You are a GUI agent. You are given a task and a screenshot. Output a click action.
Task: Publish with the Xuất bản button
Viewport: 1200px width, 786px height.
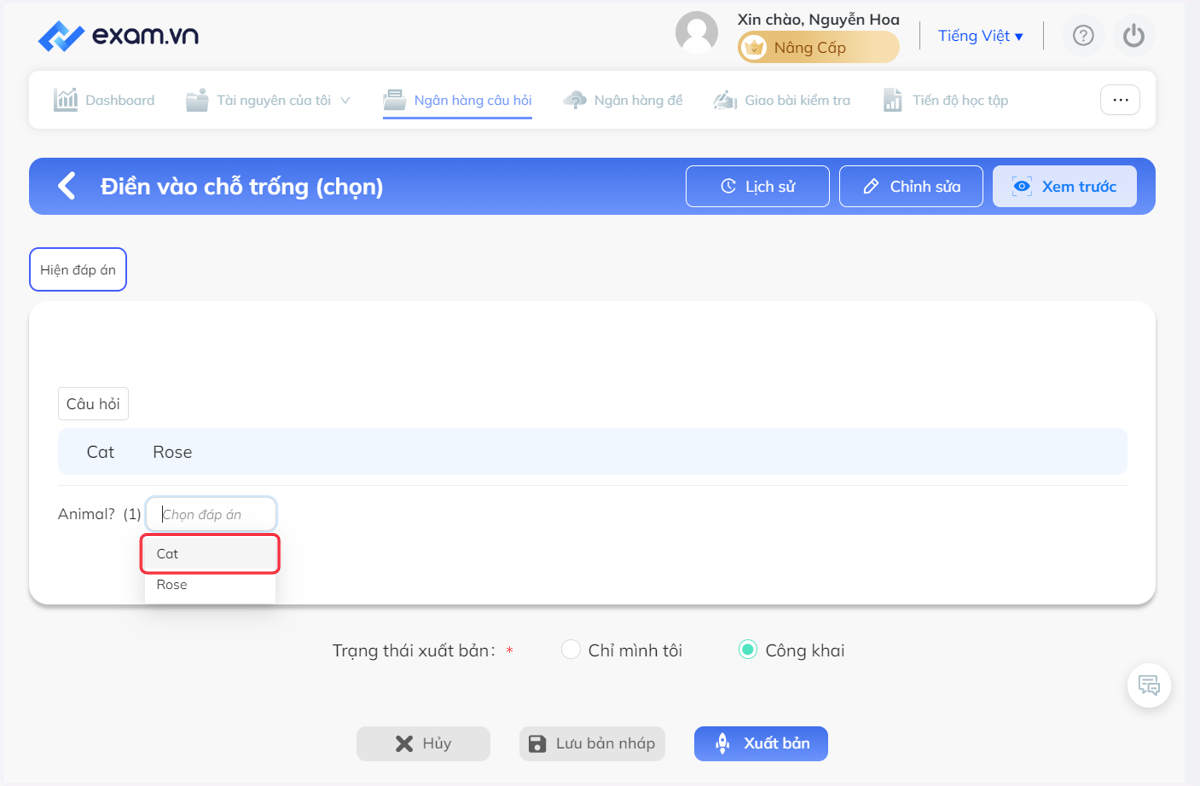click(761, 743)
